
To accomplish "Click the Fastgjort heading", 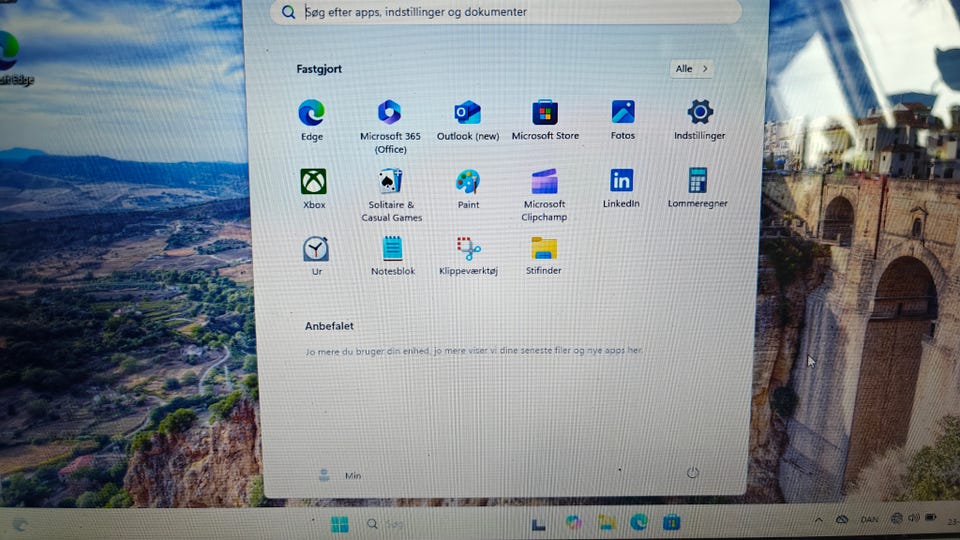I will click(x=319, y=69).
